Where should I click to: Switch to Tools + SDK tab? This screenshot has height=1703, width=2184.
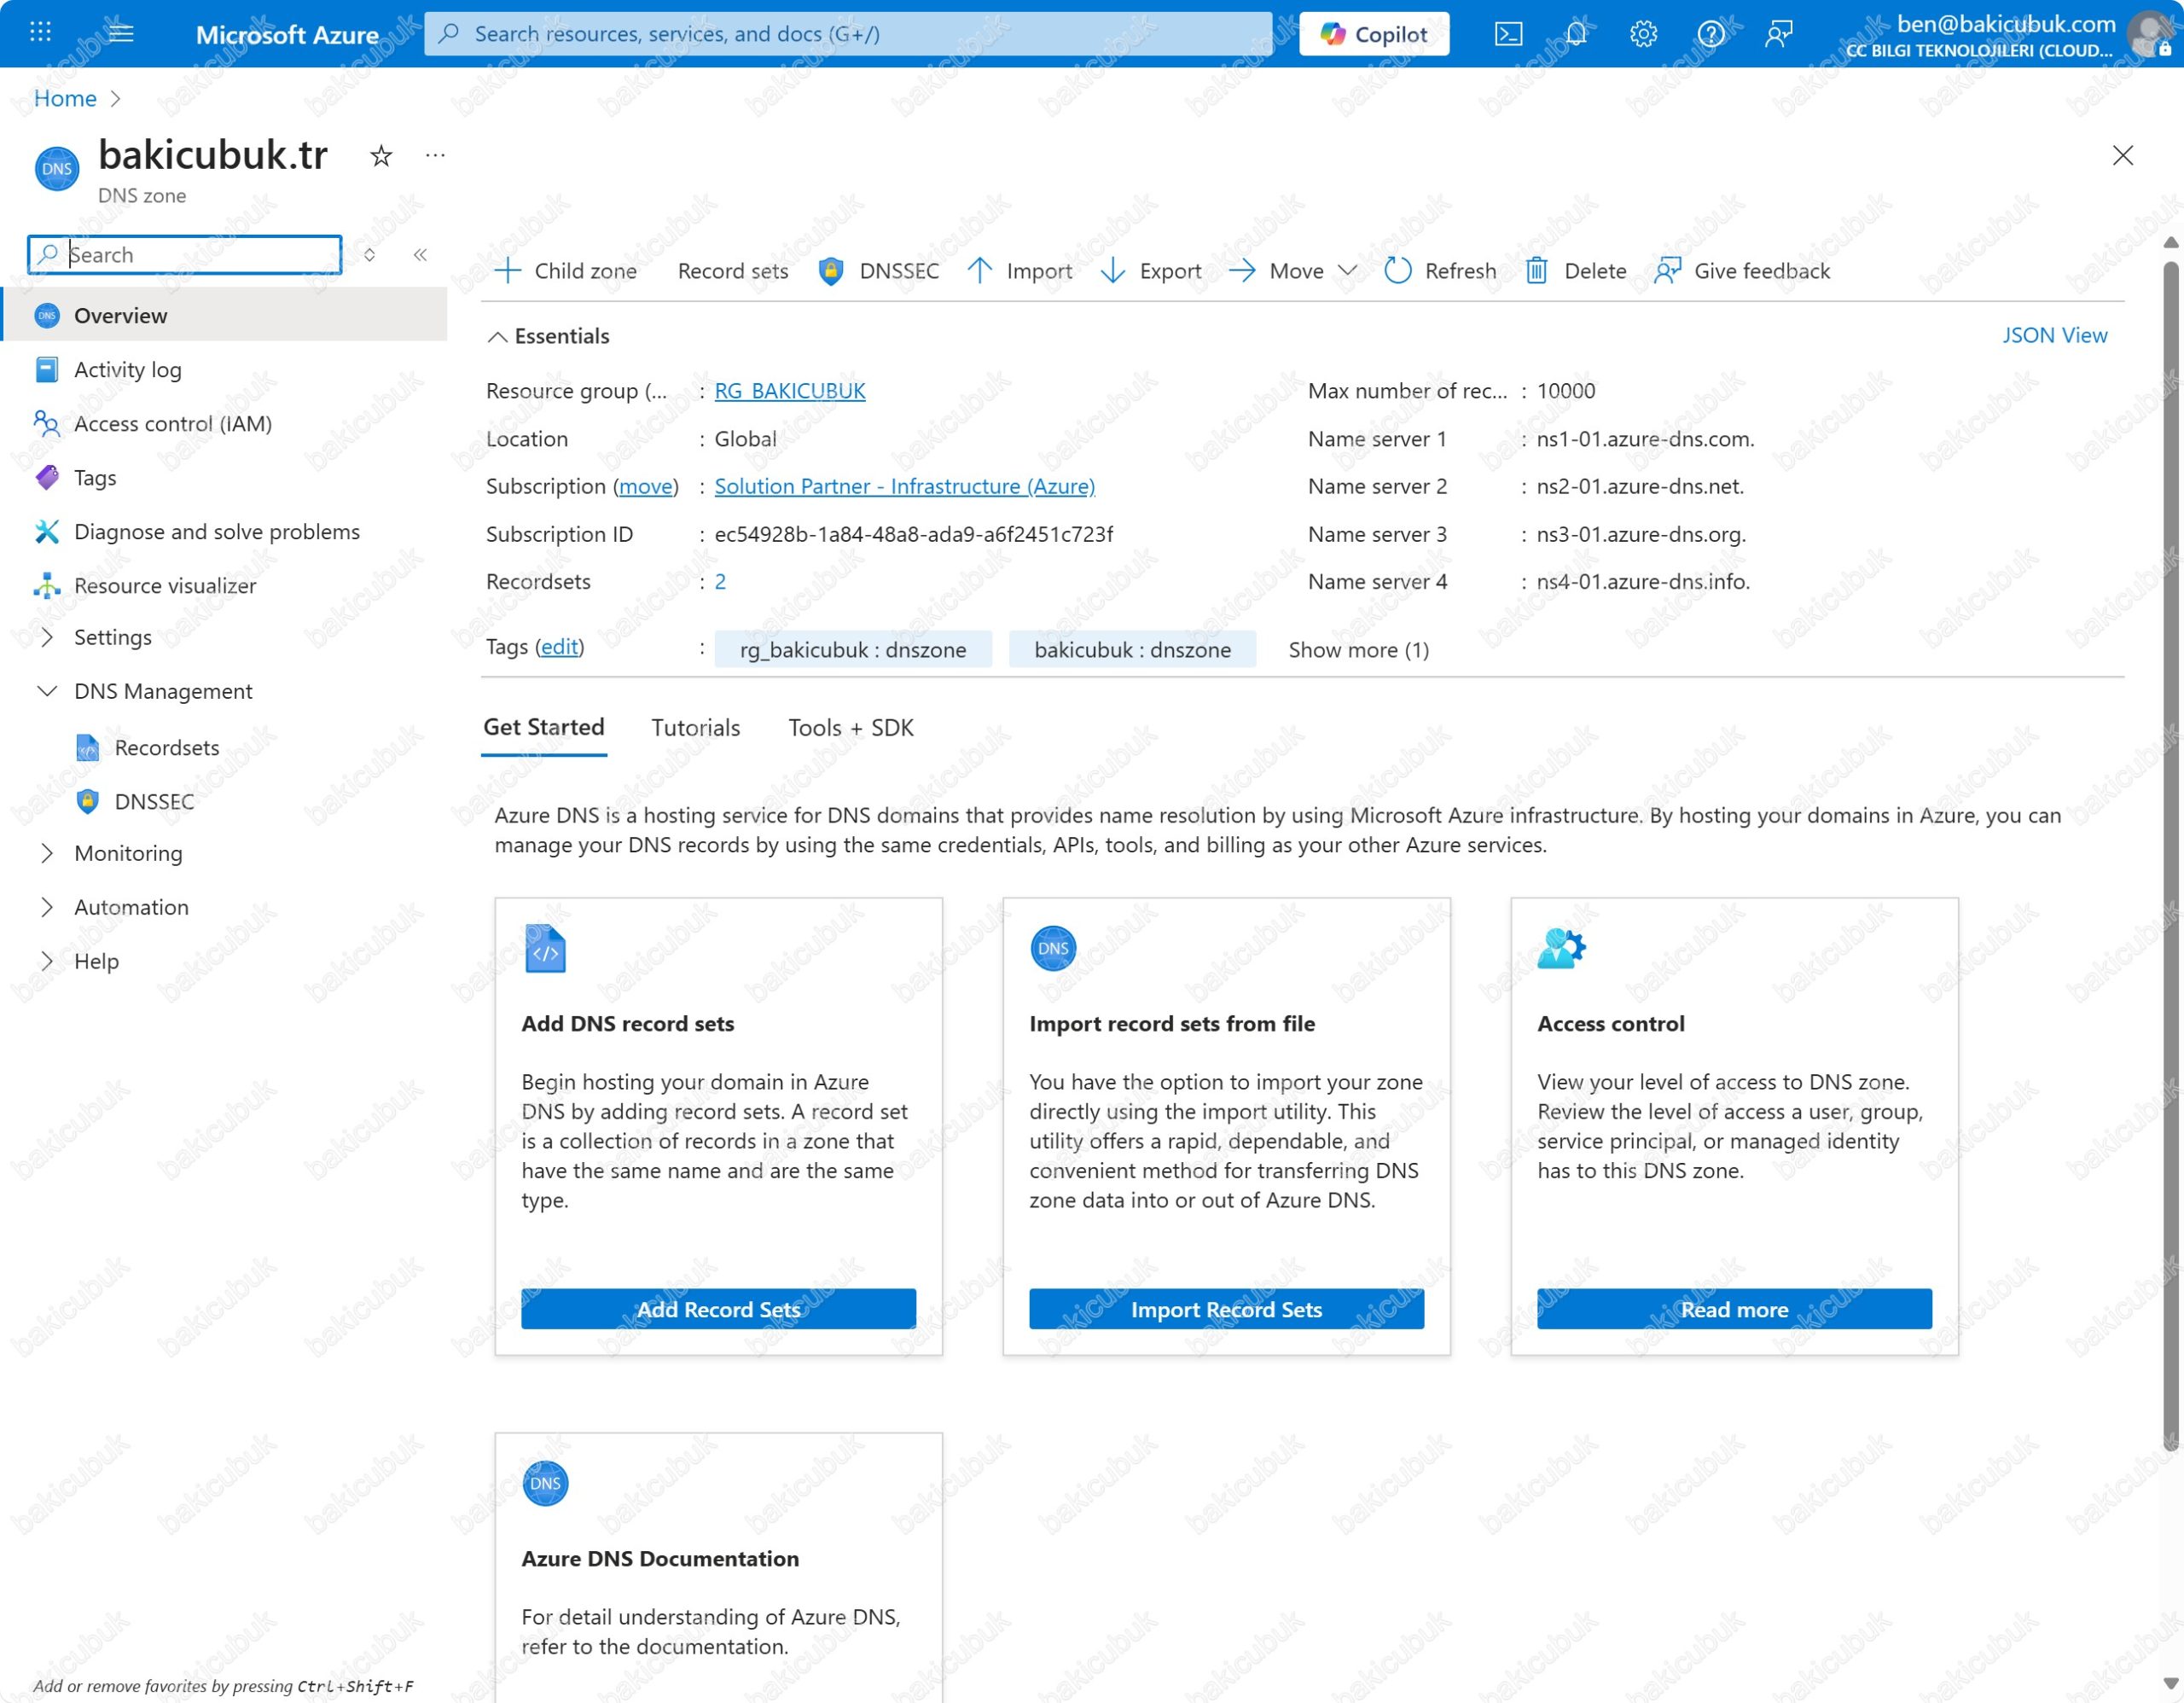(x=850, y=727)
